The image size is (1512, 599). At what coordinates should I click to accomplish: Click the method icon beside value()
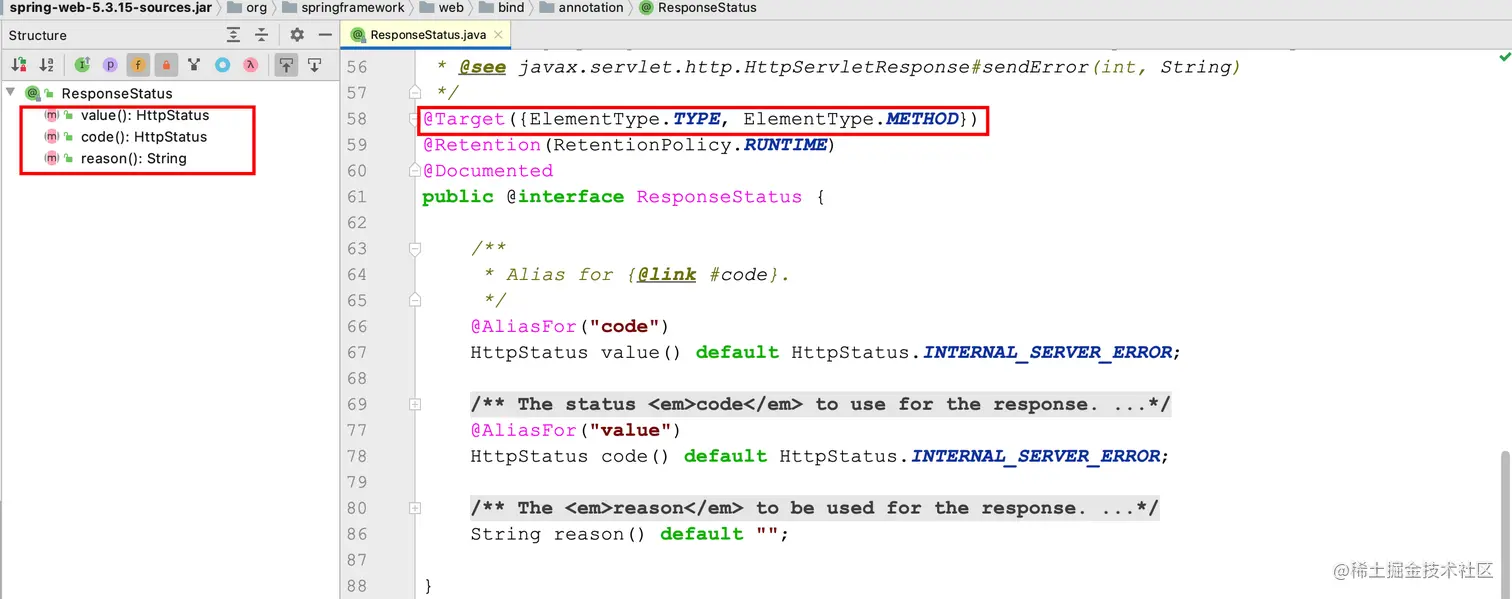[52, 115]
